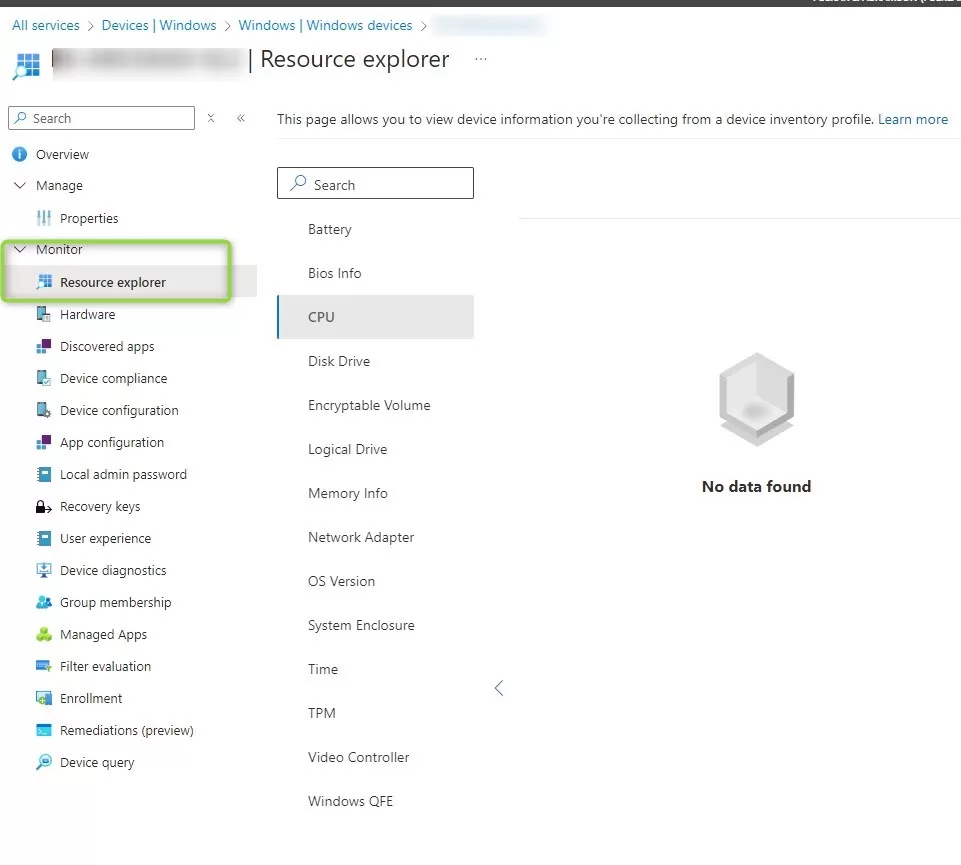The height and width of the screenshot is (865, 961).
Task: Click the Filter evaluation icon
Action: pos(44,666)
